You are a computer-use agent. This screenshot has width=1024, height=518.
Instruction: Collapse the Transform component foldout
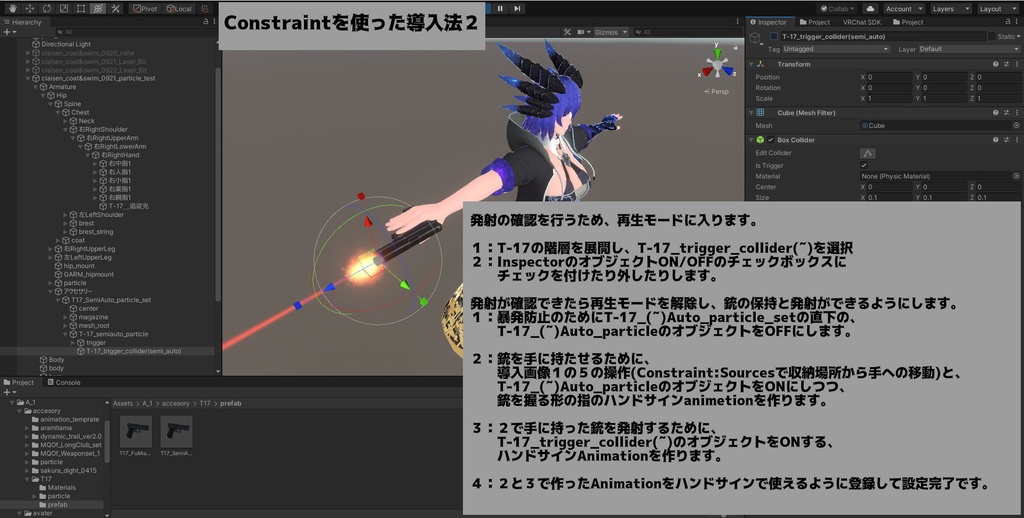pyautogui.click(x=751, y=64)
